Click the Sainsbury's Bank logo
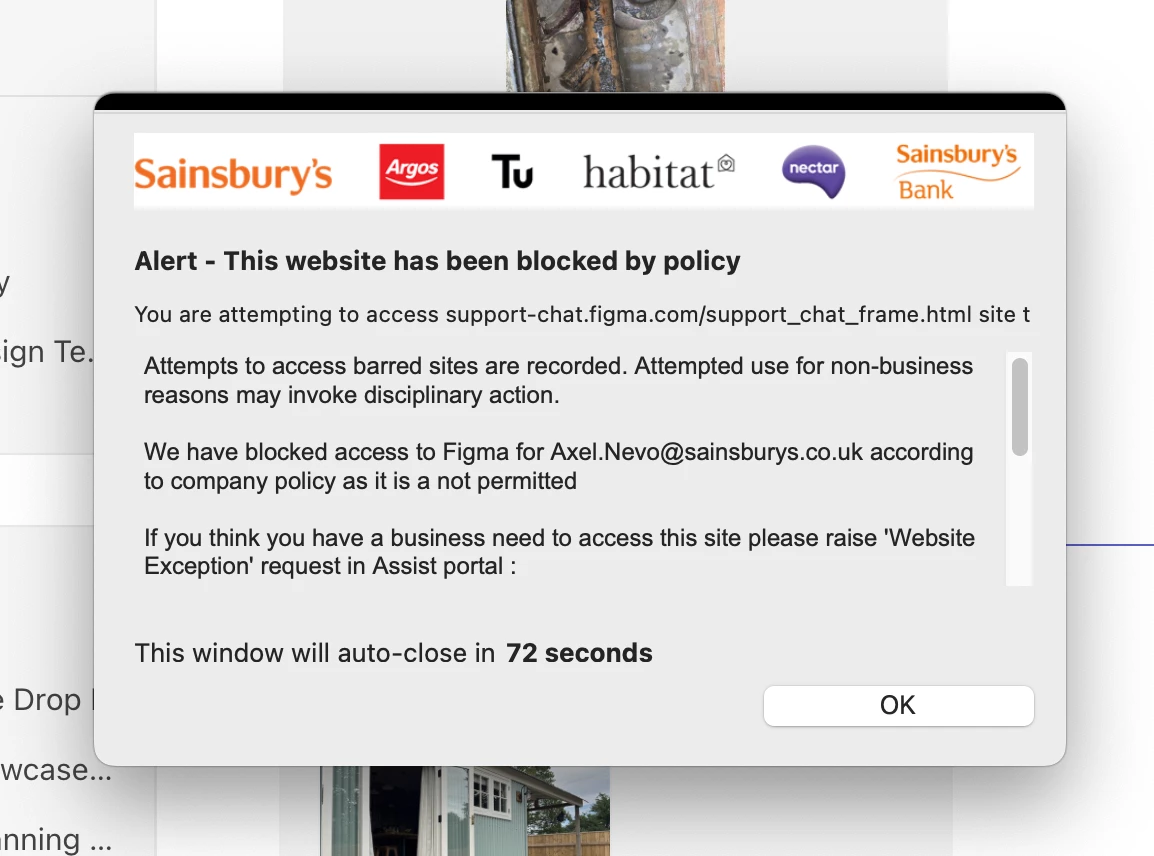Screen dimensions: 1154x856 [x=957, y=172]
